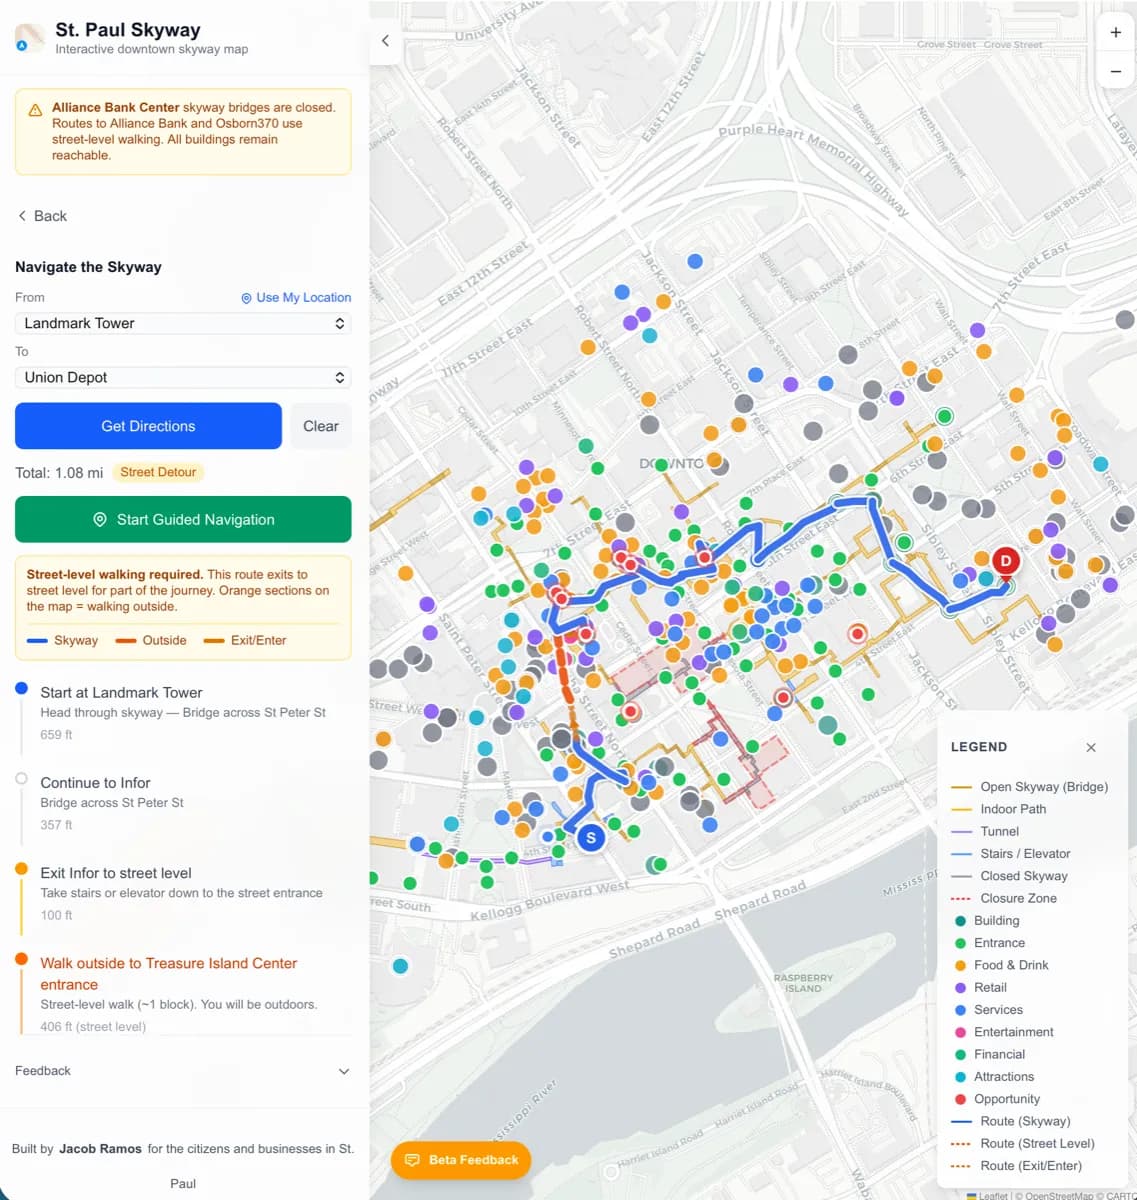The image size is (1137, 1200).
Task: Open the To dropdown showing Union Depot
Action: click(x=183, y=377)
